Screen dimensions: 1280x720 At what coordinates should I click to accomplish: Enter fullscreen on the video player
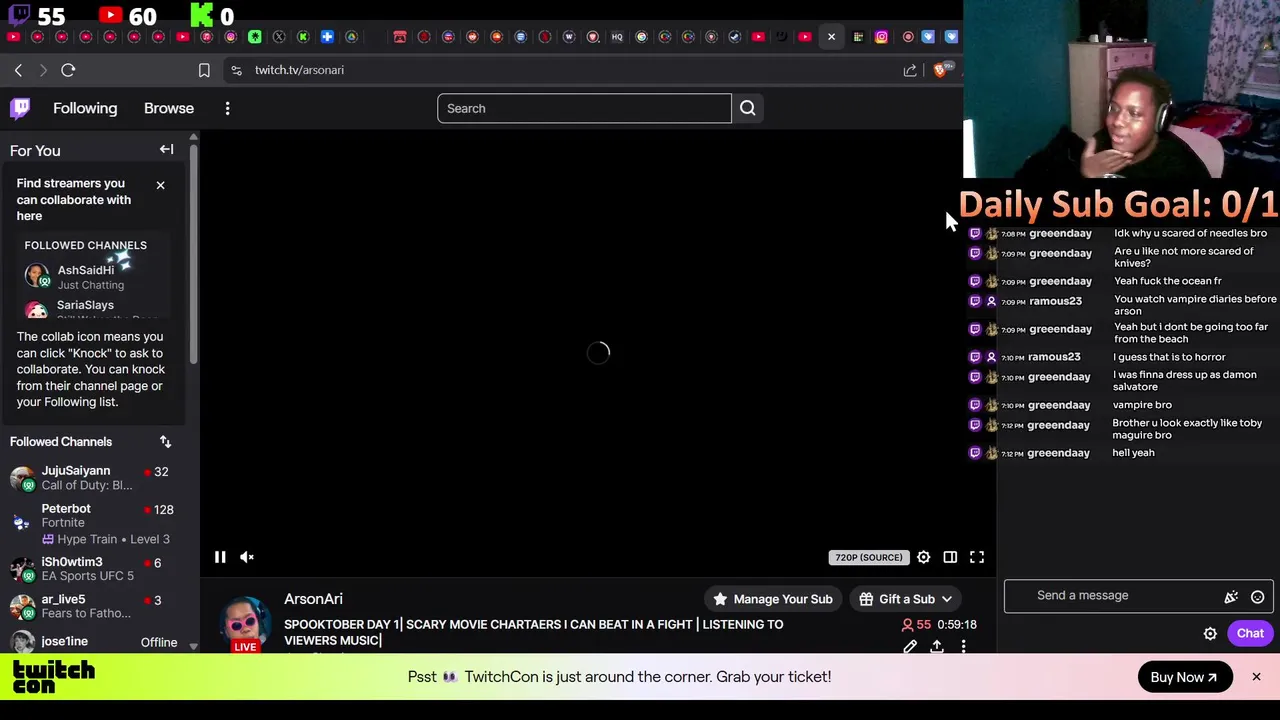point(977,557)
